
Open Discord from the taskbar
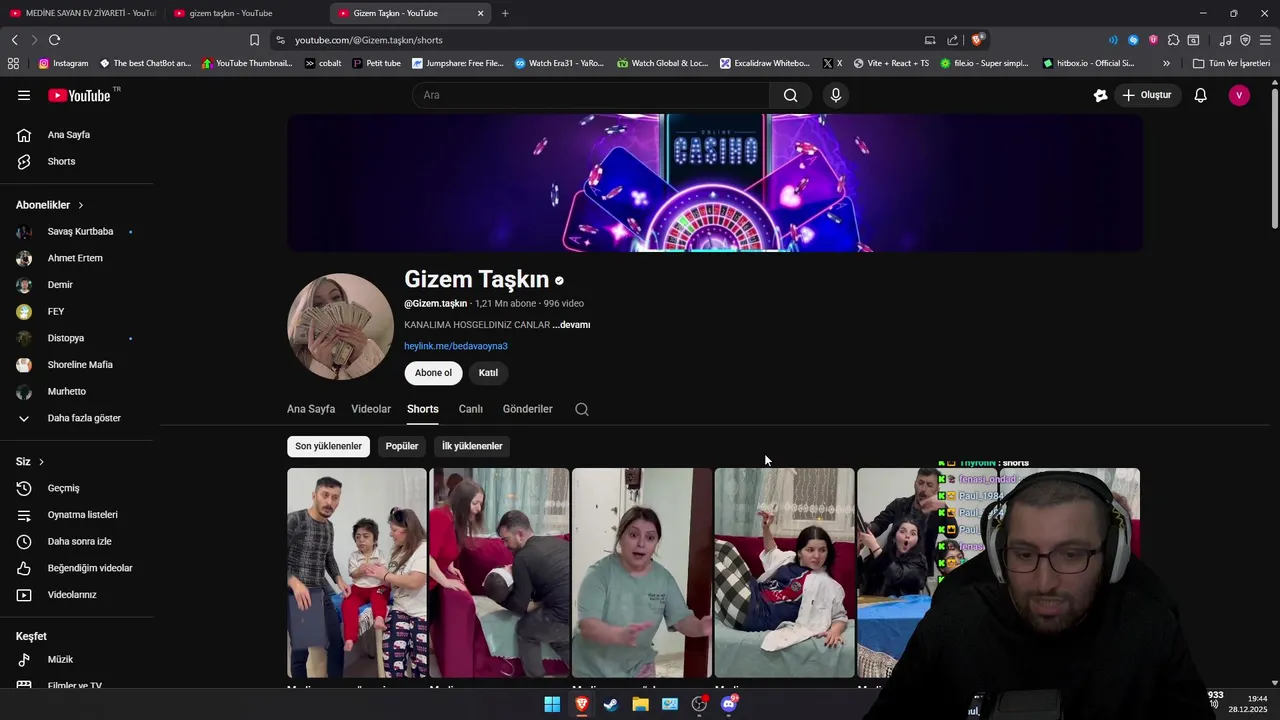pos(729,704)
